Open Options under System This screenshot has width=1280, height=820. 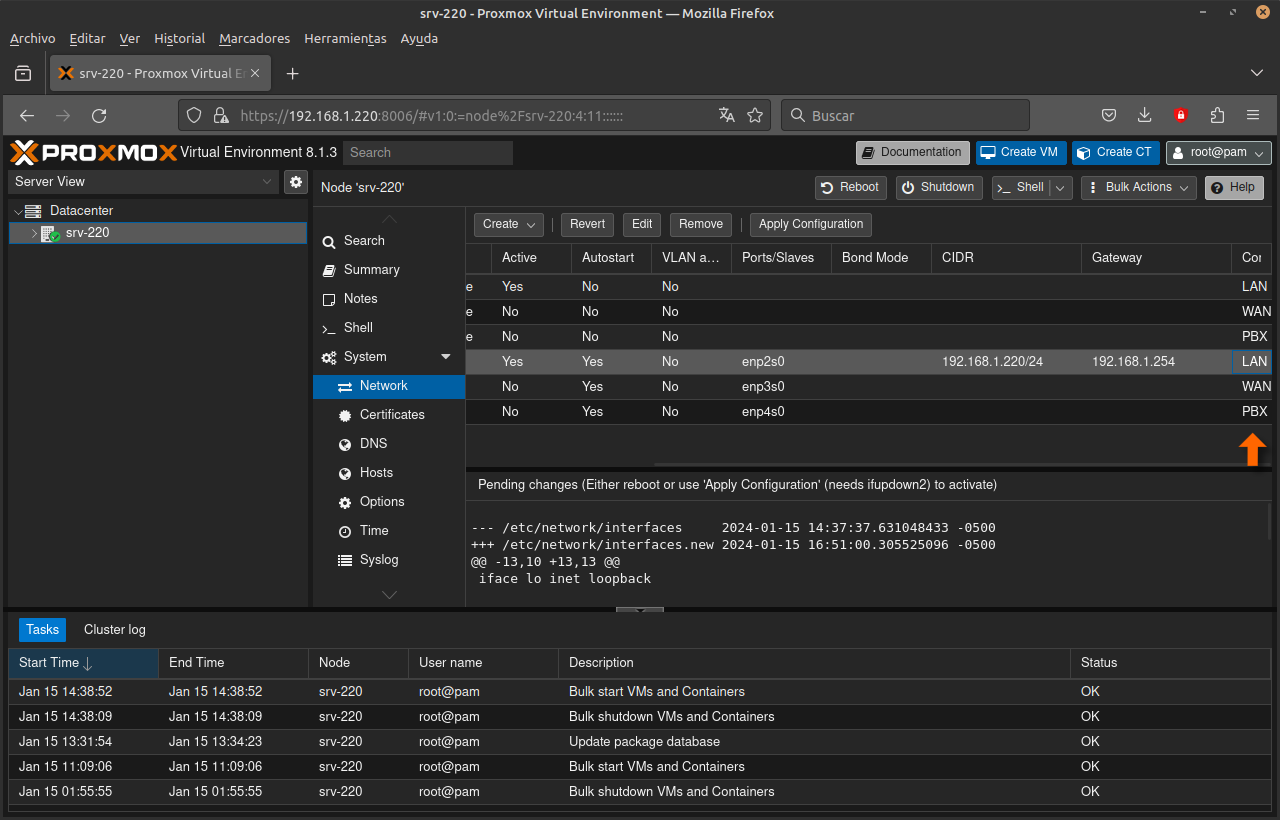tap(389, 502)
